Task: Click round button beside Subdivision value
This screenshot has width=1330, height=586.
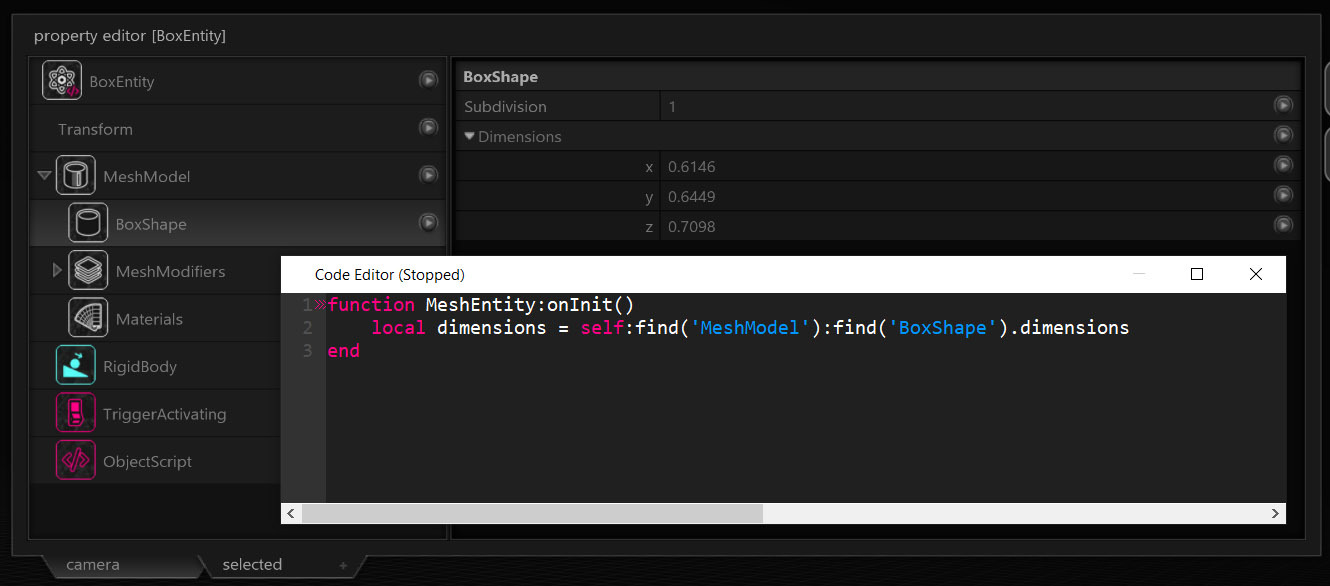Action: point(1283,105)
